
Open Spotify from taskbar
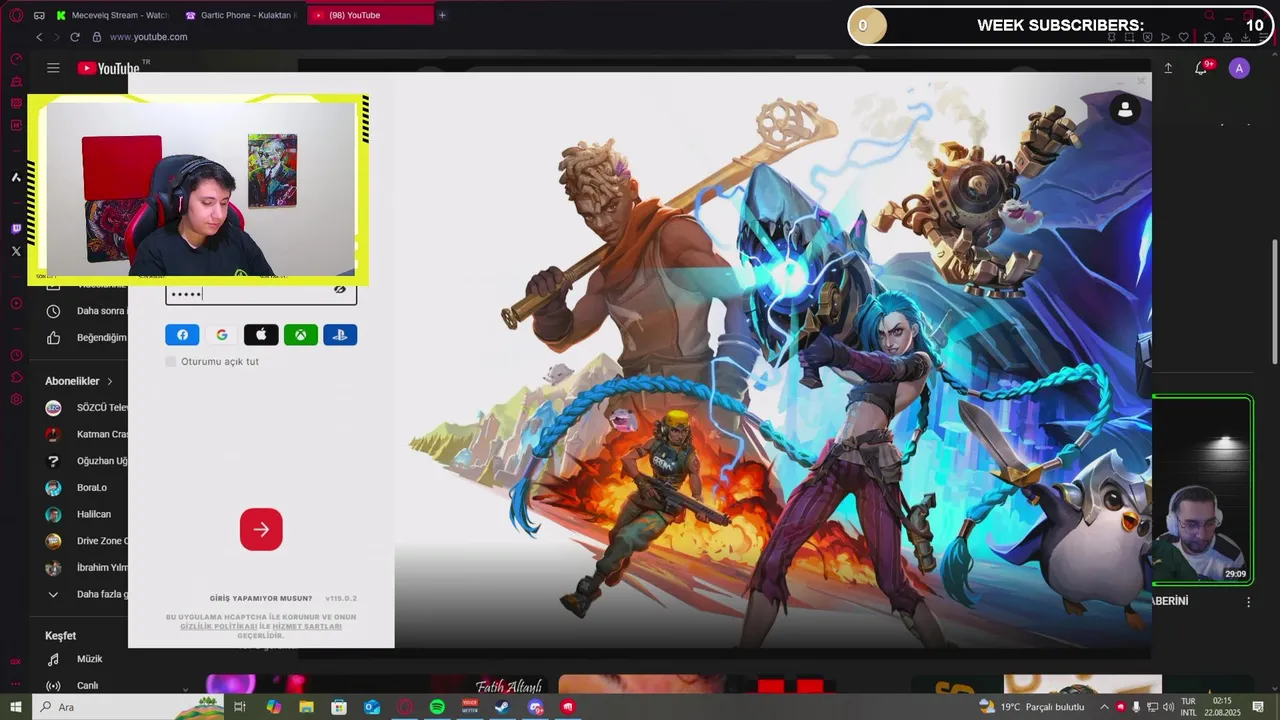(x=437, y=707)
